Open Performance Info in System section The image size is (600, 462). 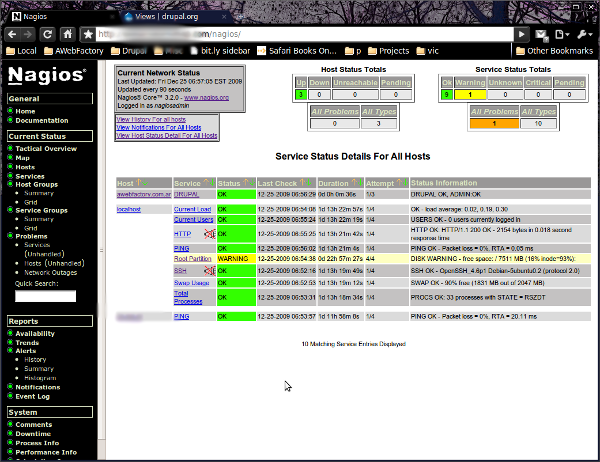pos(46,452)
